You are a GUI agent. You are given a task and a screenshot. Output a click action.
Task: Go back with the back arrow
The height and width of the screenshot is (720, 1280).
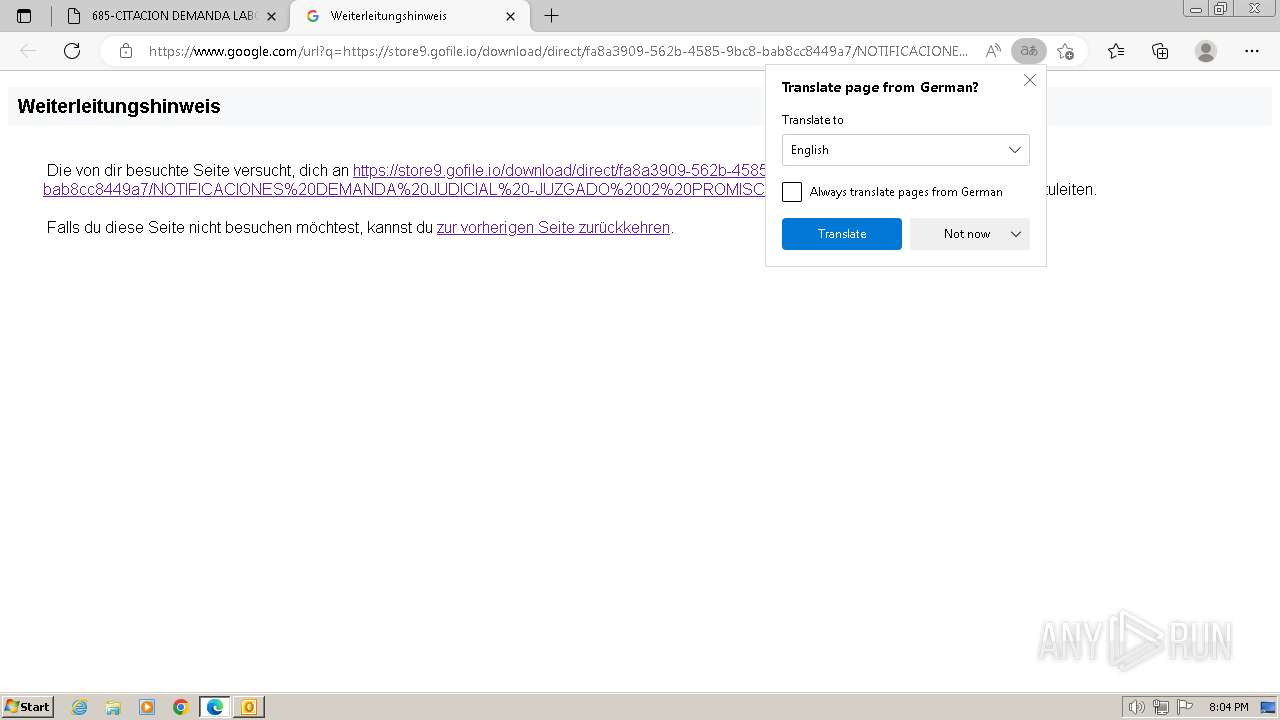[x=28, y=51]
